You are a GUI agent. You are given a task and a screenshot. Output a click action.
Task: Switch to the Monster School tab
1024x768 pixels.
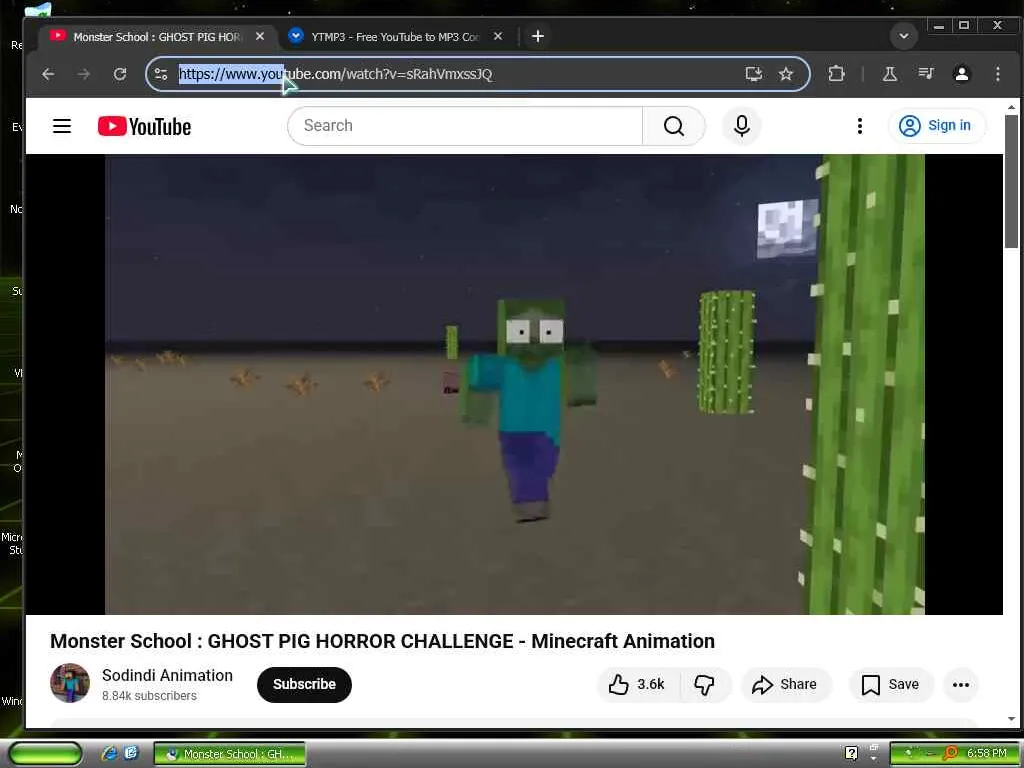click(157, 37)
